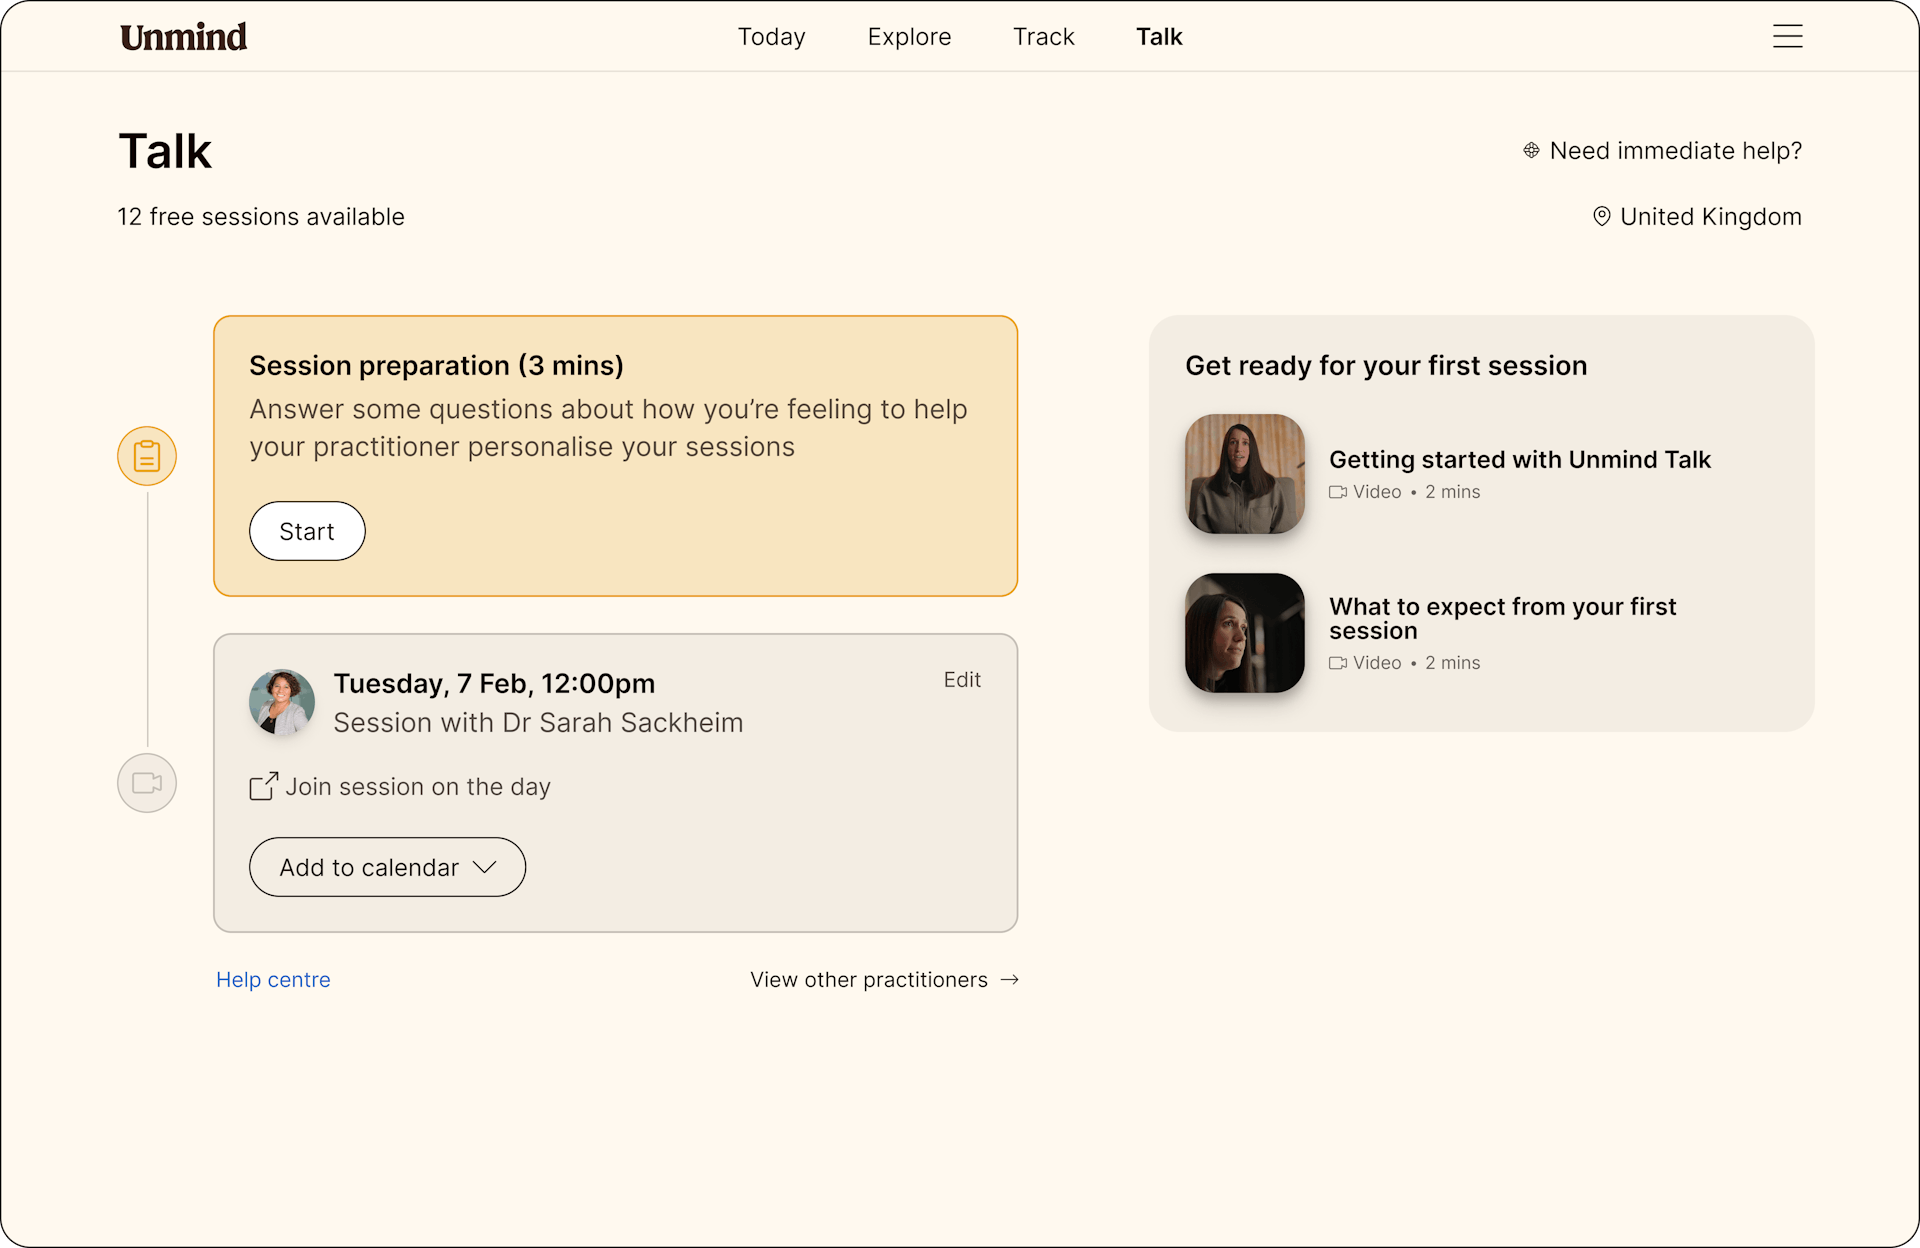Click the chevron on Add to calendar

485,867
